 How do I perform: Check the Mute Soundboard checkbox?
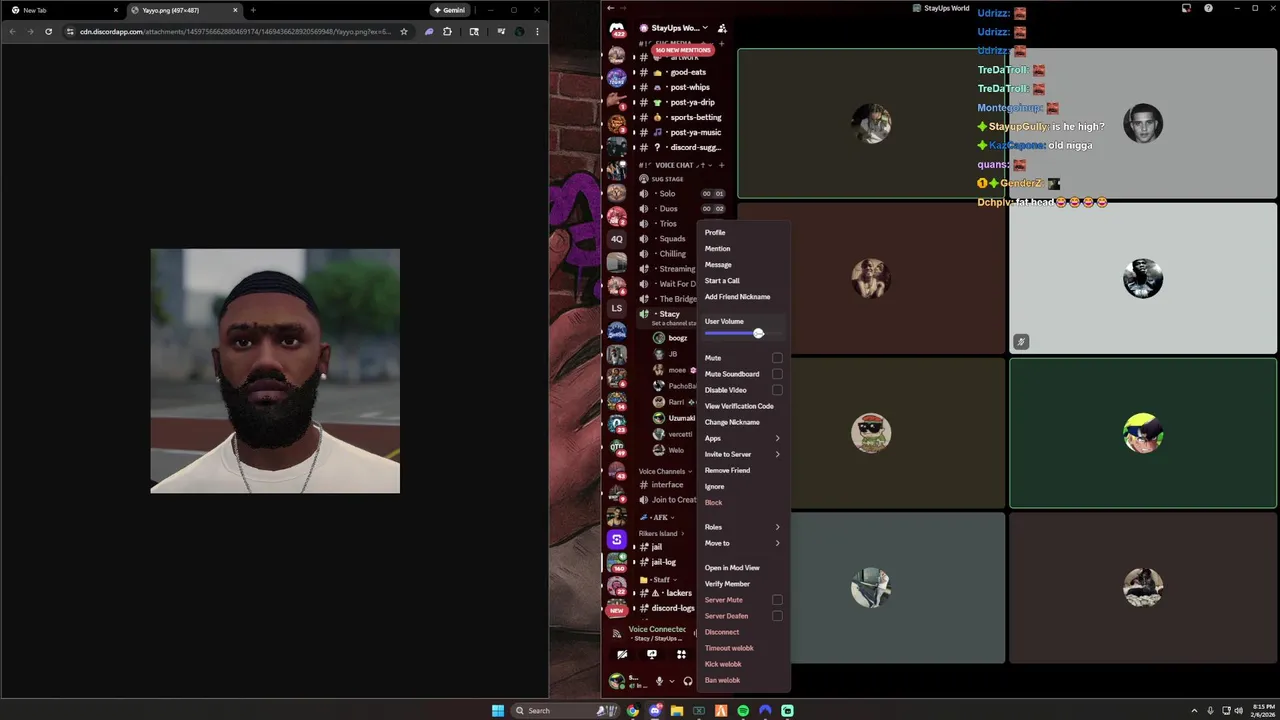coord(777,374)
